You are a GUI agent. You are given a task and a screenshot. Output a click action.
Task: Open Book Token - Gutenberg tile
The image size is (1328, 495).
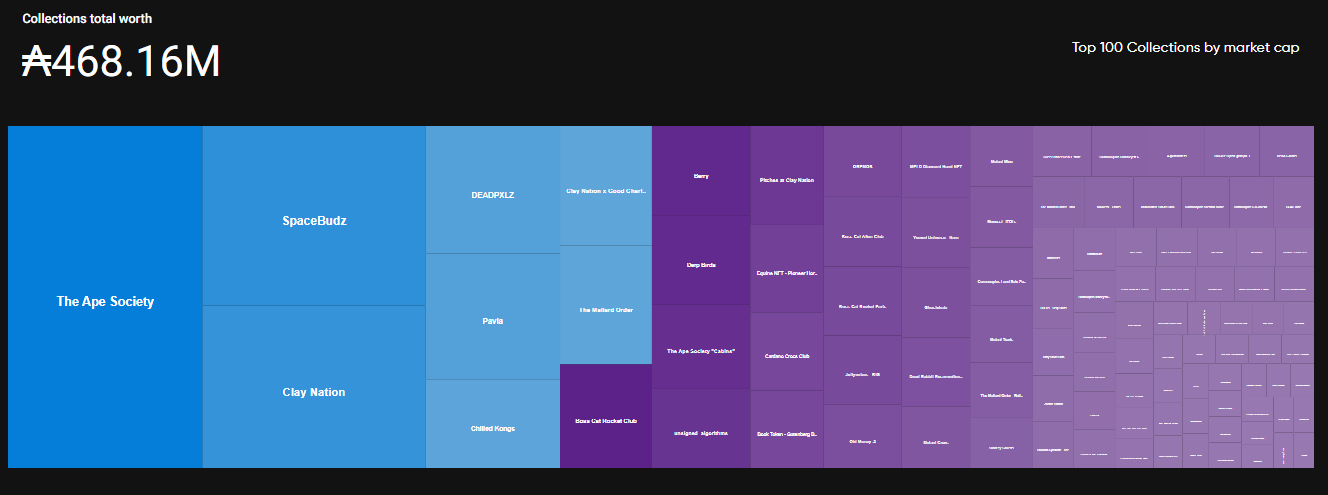pyautogui.click(x=787, y=430)
